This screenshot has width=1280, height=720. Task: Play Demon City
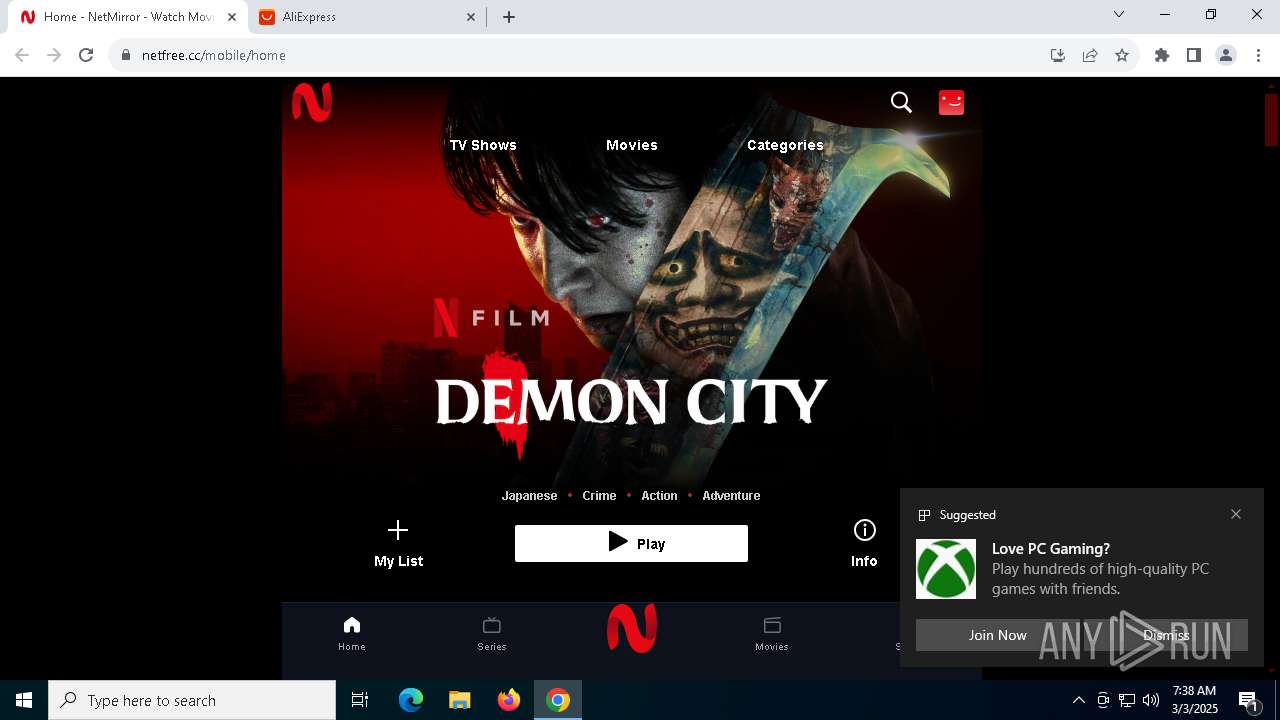[x=631, y=543]
